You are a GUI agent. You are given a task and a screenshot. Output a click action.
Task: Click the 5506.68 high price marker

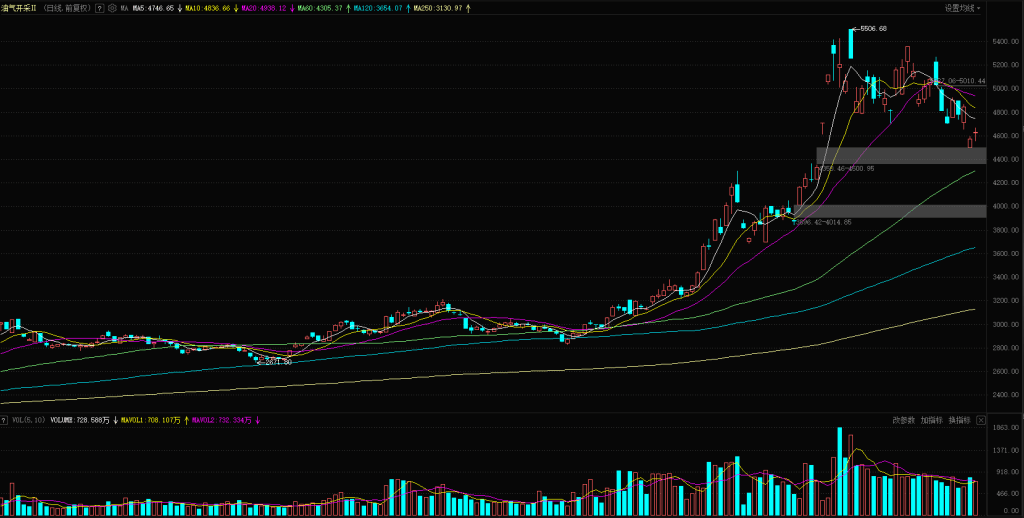[x=873, y=29]
